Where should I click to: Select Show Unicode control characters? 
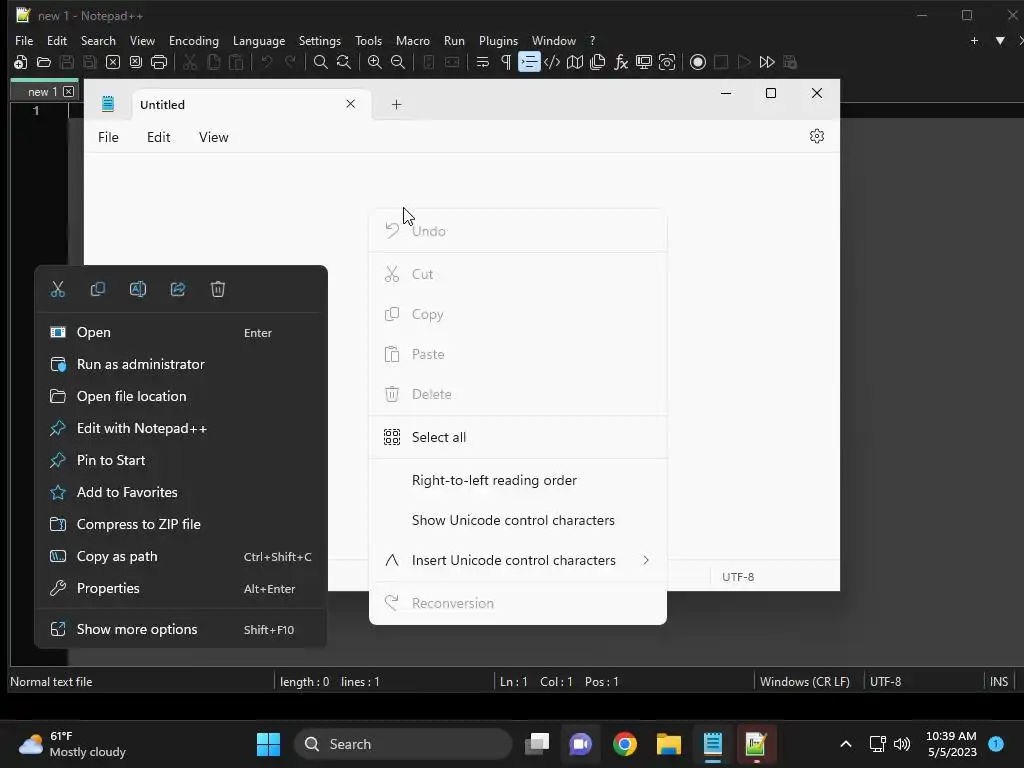click(518, 520)
